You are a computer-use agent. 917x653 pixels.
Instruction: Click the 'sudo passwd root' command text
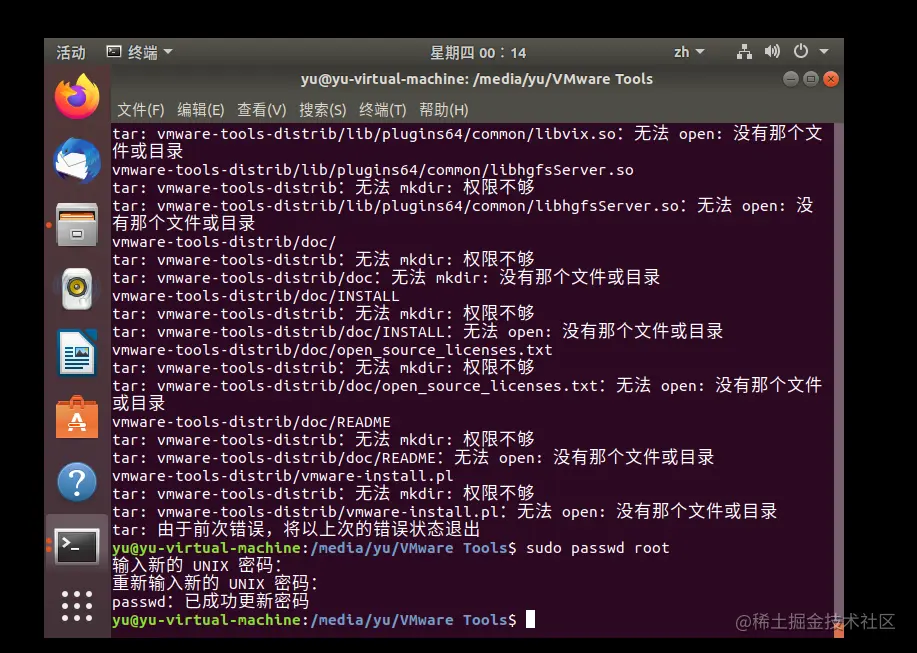pos(598,548)
